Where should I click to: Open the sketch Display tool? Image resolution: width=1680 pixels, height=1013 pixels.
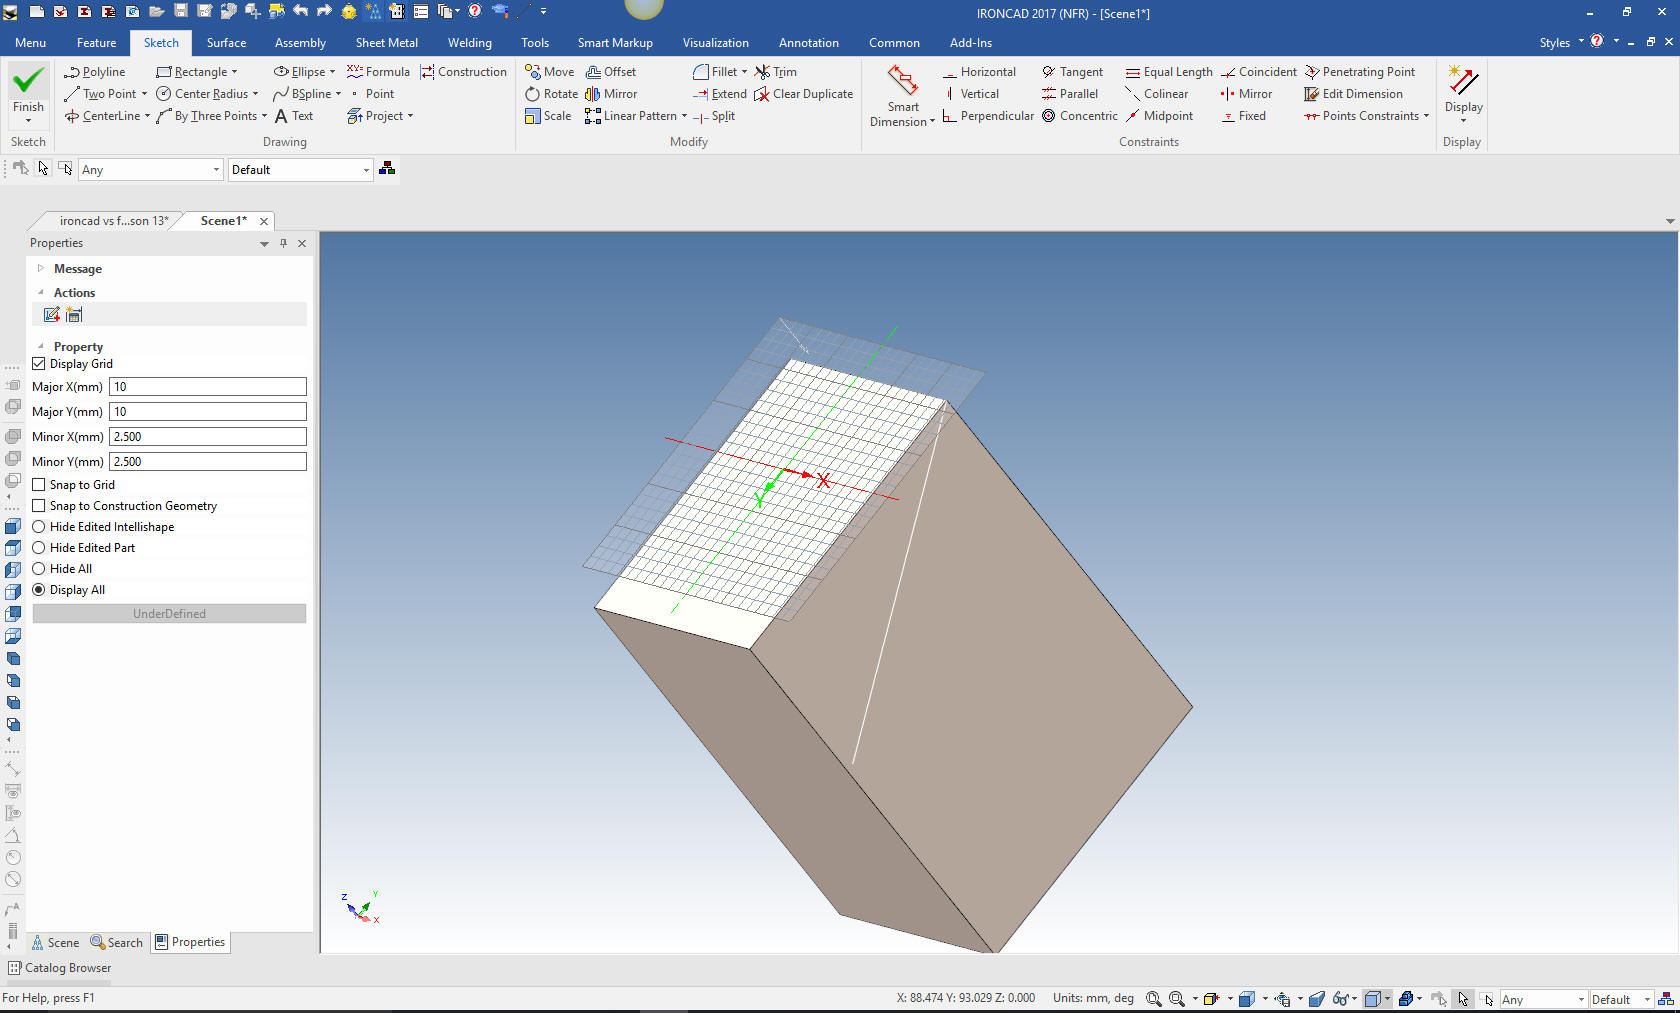(x=1463, y=92)
